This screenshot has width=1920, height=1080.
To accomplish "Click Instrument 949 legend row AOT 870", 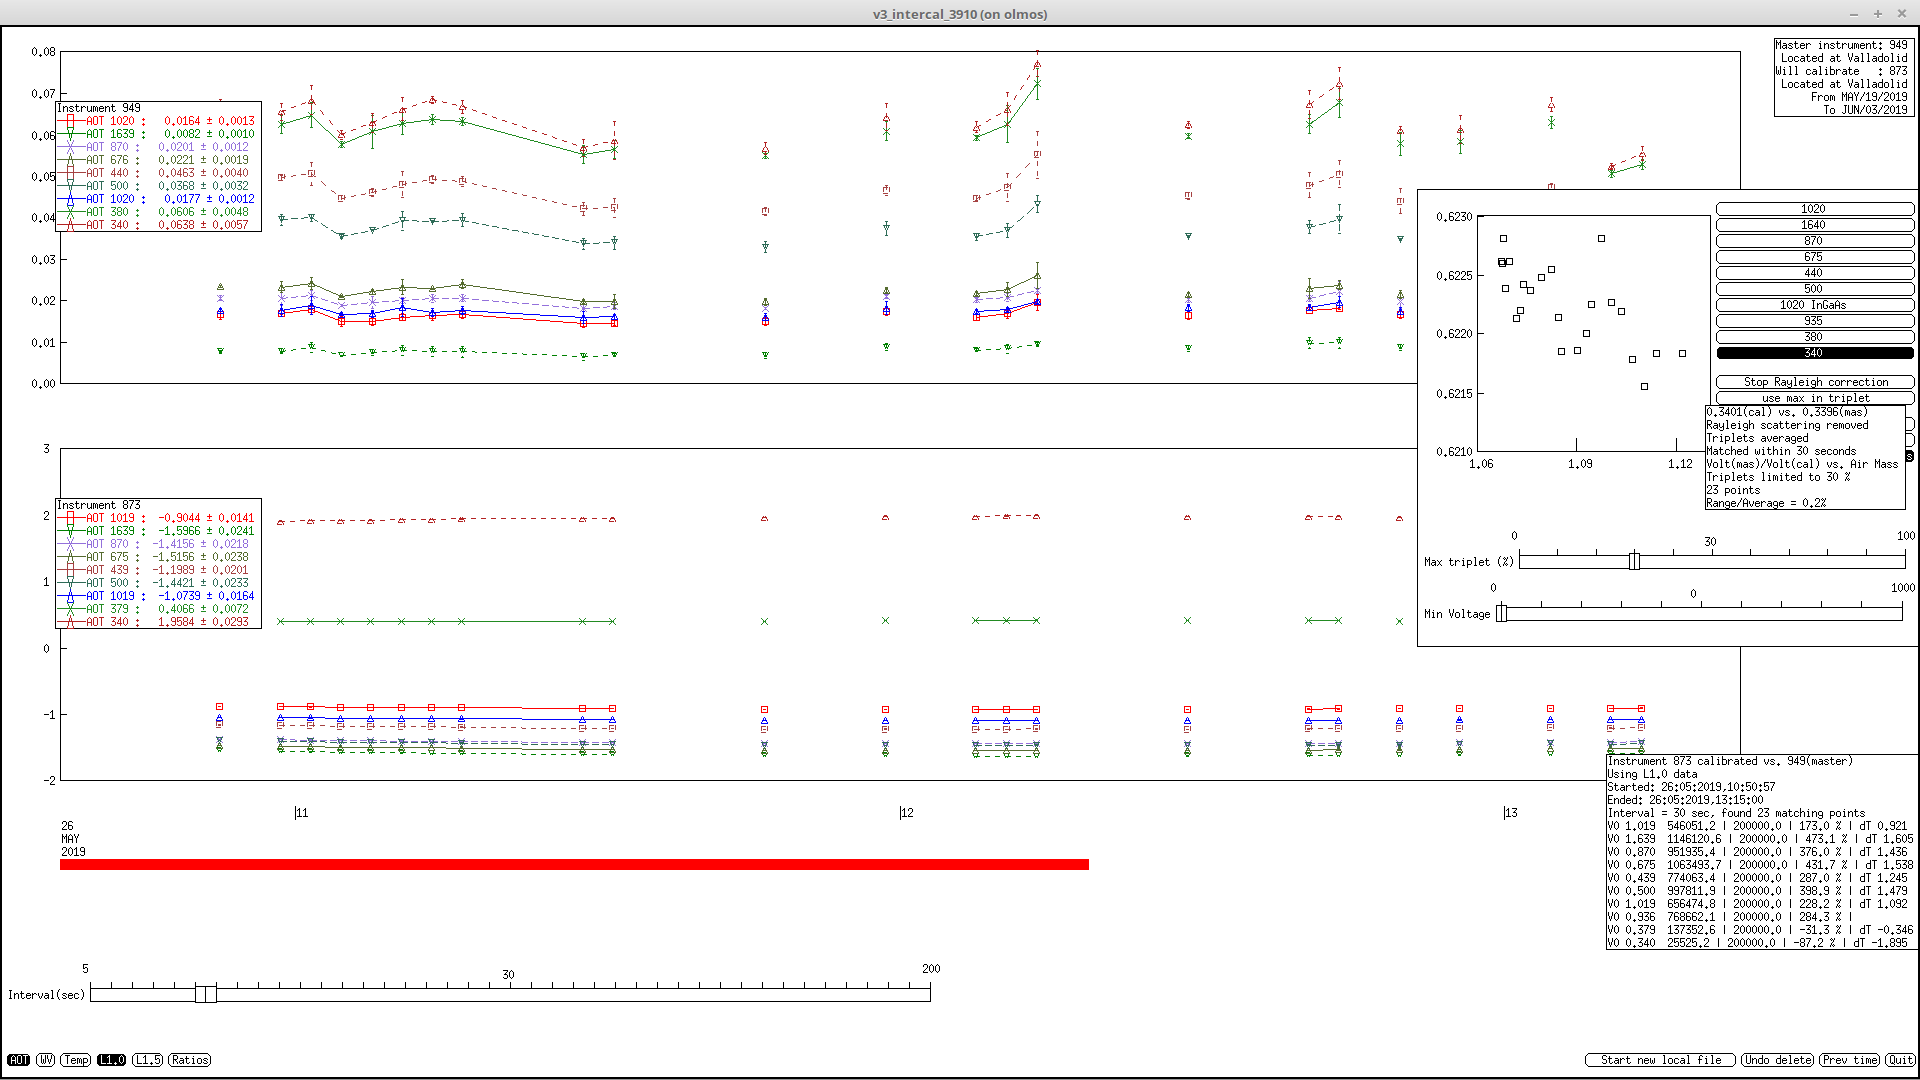I will (158, 147).
